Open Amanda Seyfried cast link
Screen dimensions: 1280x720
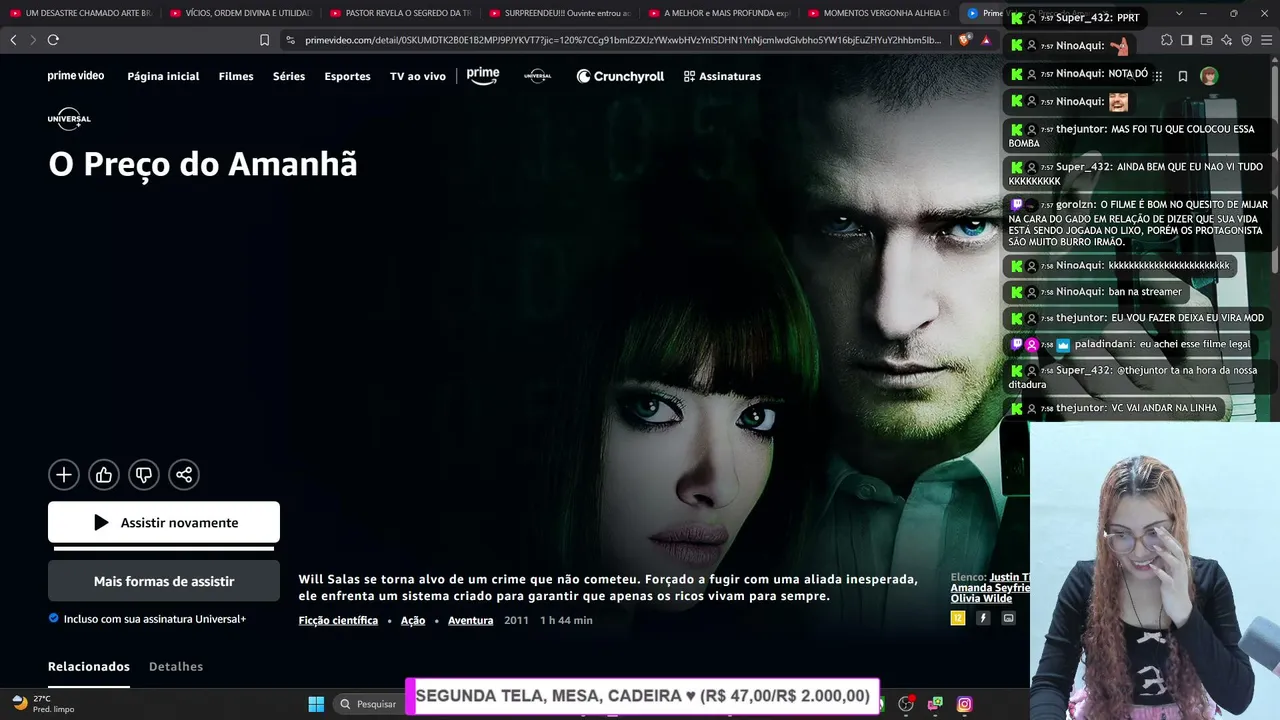990,588
